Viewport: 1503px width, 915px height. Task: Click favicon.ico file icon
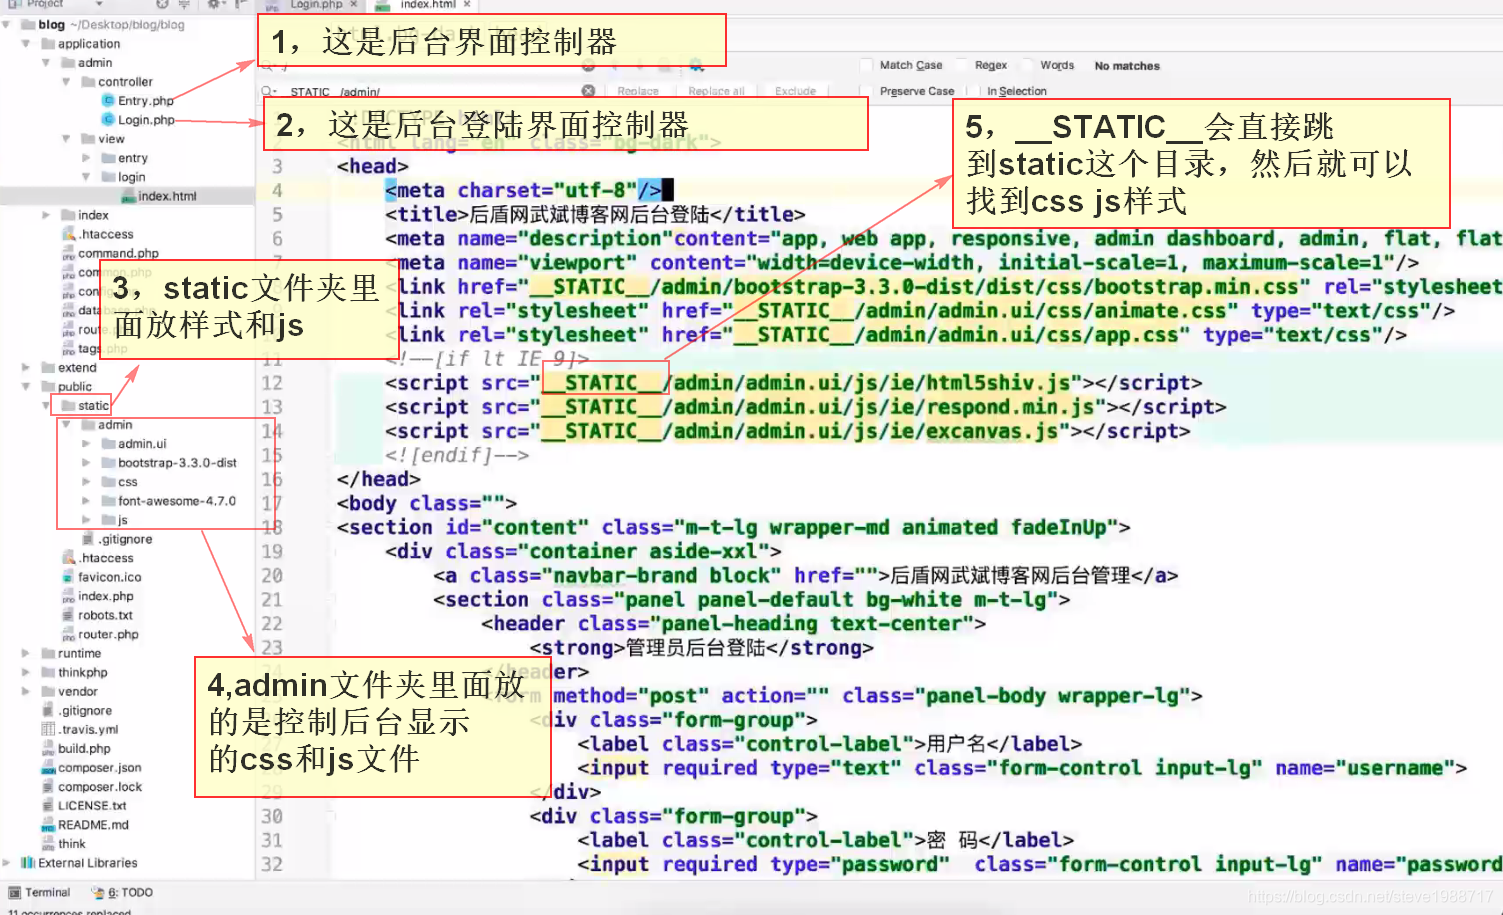68,577
